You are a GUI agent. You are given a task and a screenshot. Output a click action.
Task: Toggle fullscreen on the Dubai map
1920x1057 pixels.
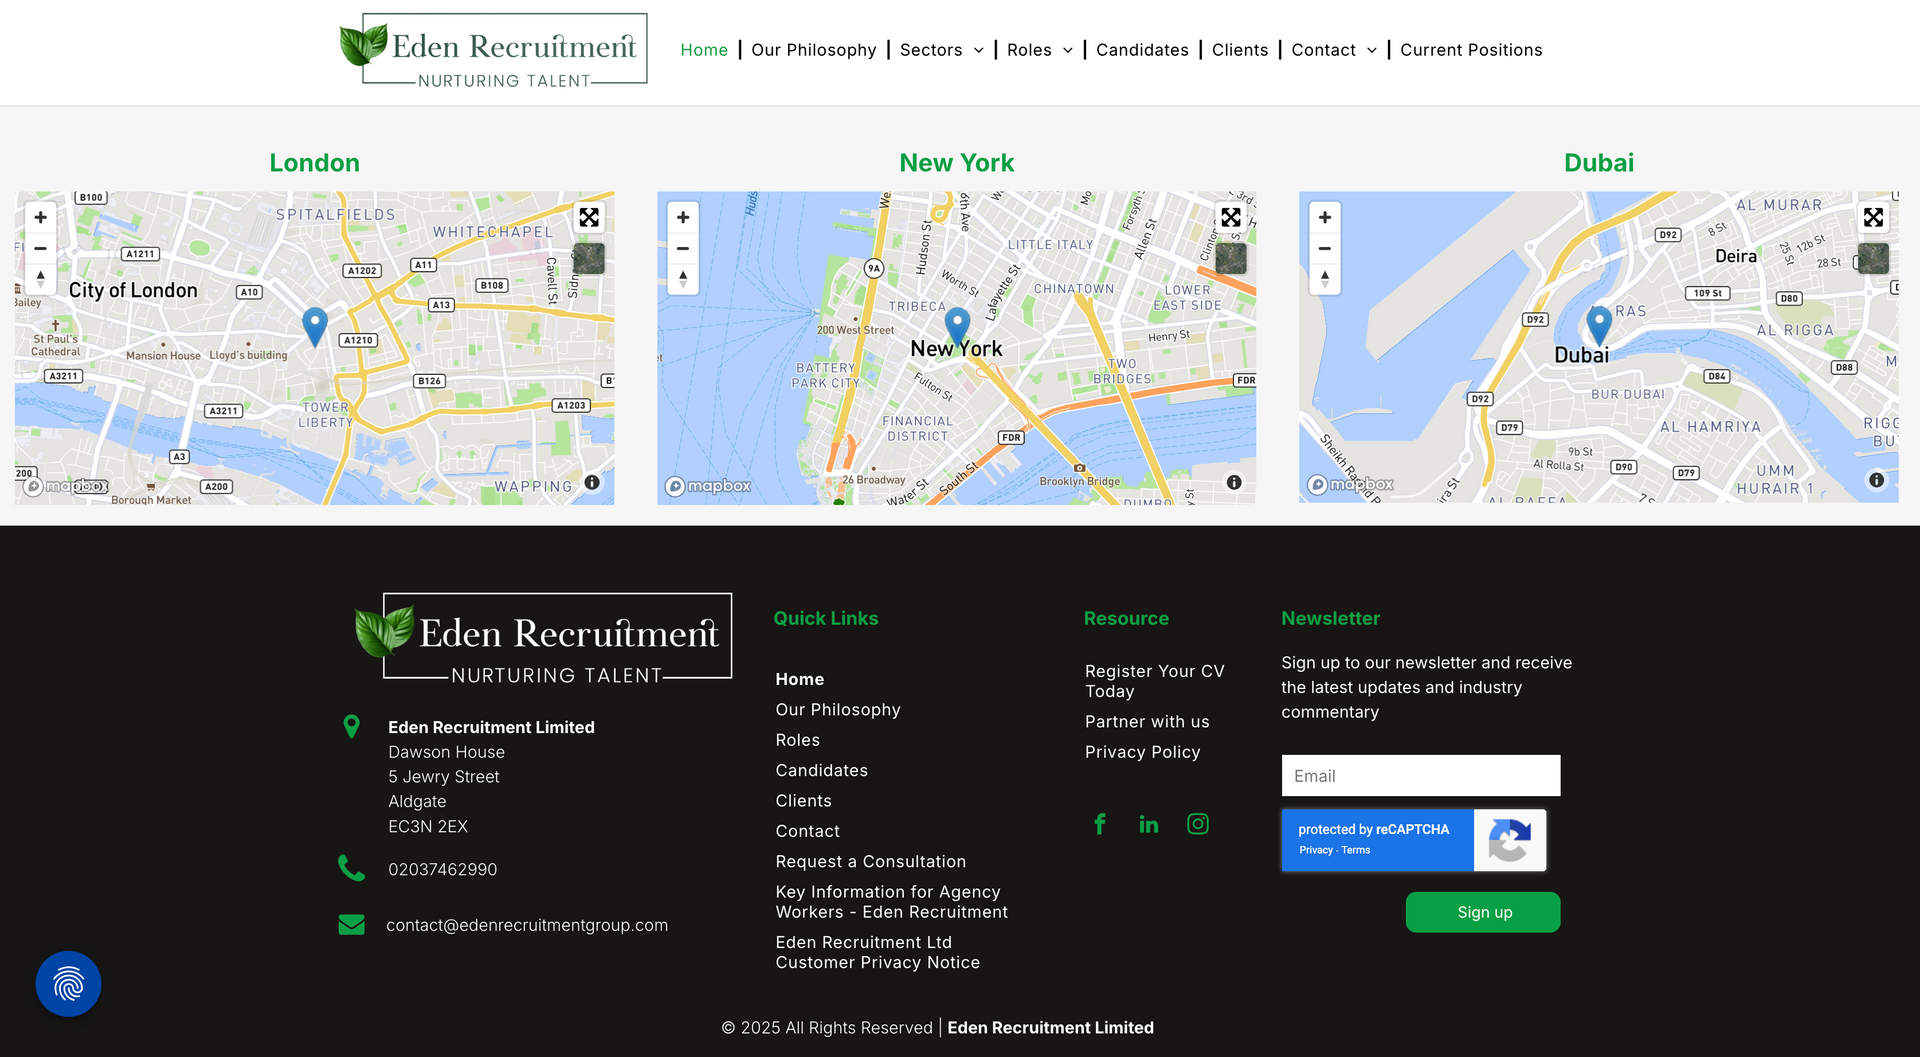(1873, 218)
